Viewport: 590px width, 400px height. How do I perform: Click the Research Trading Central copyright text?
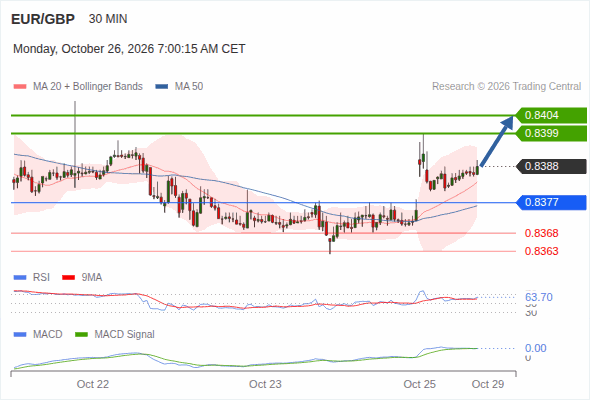(x=506, y=87)
